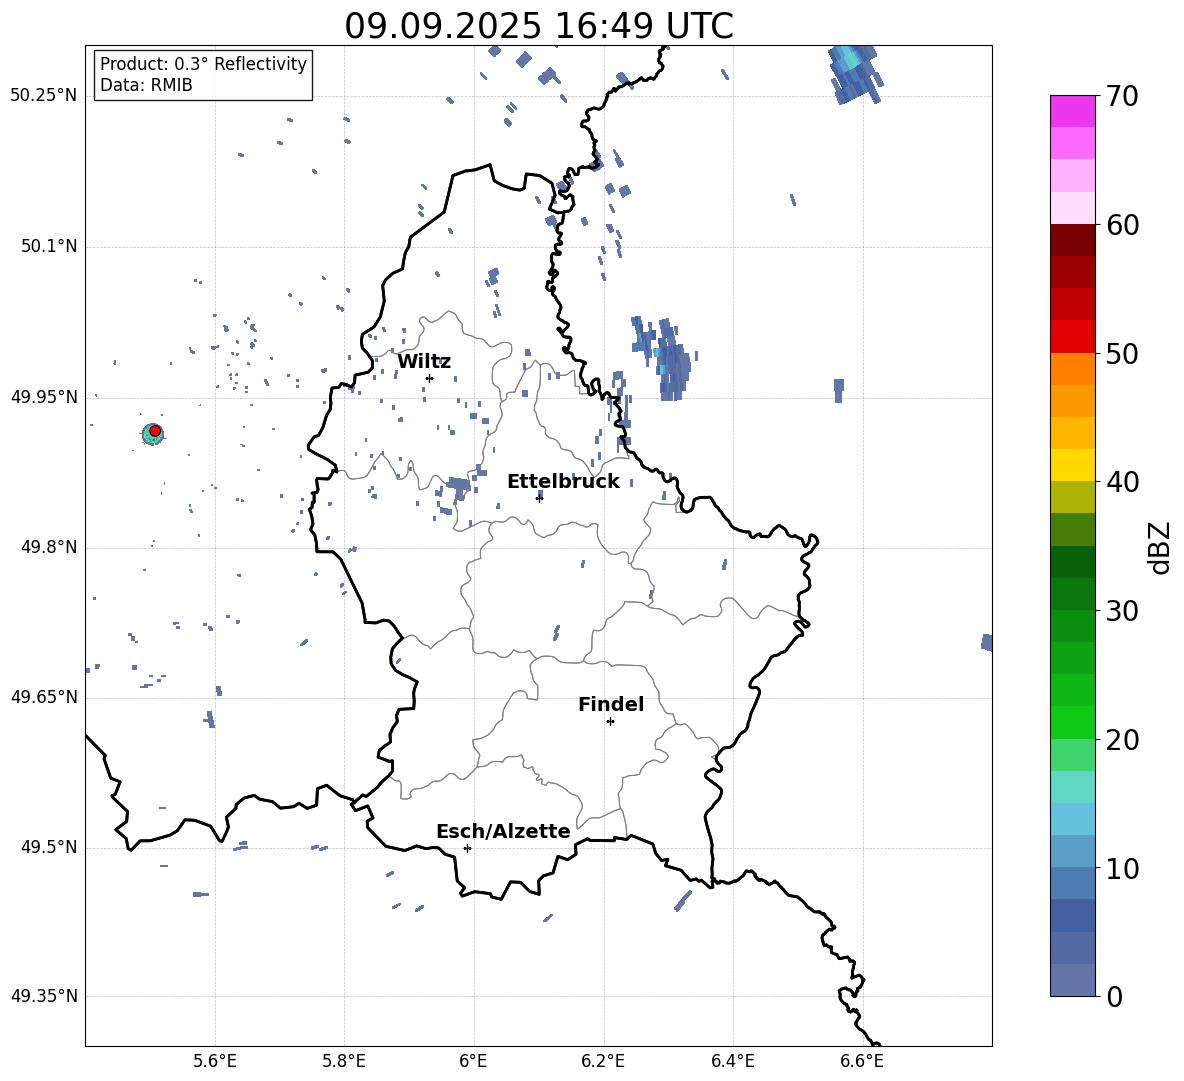Click the colorbar value 30
The width and height of the screenshot is (1184, 1081).
coord(1122,611)
